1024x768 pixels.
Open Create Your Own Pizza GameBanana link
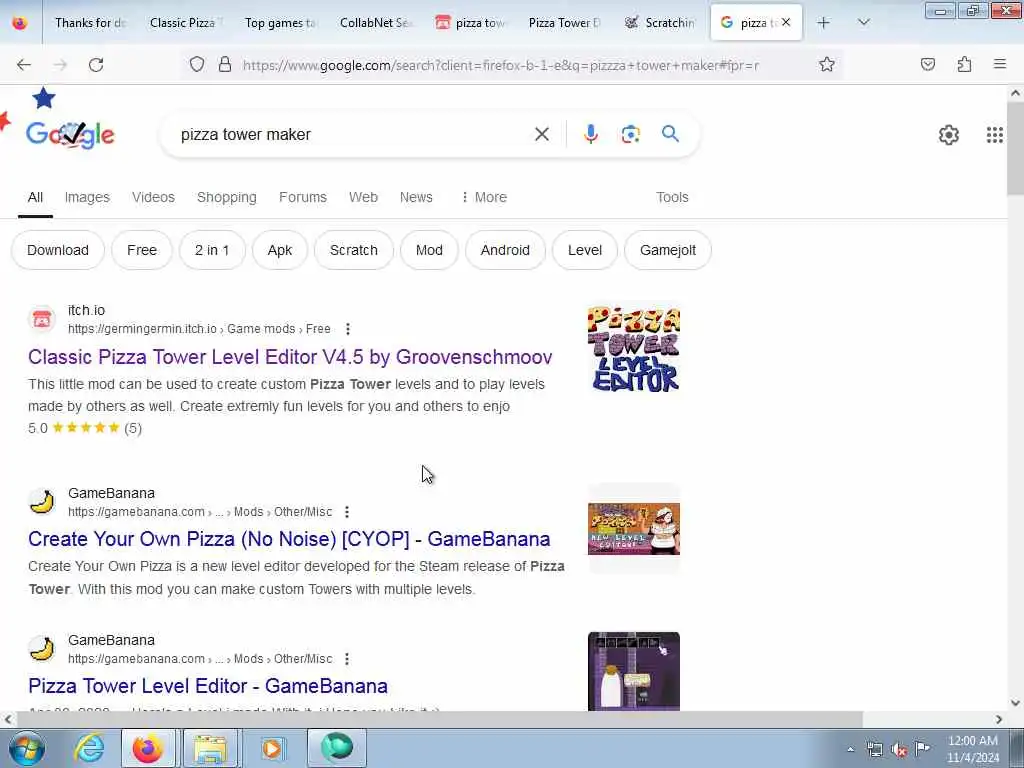[x=289, y=539]
